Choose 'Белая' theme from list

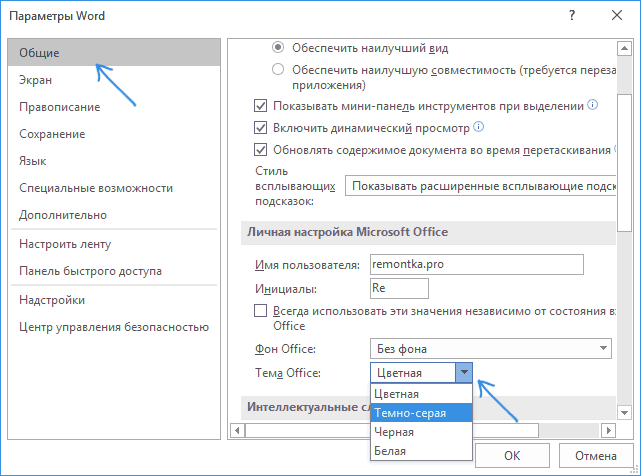[421, 451]
